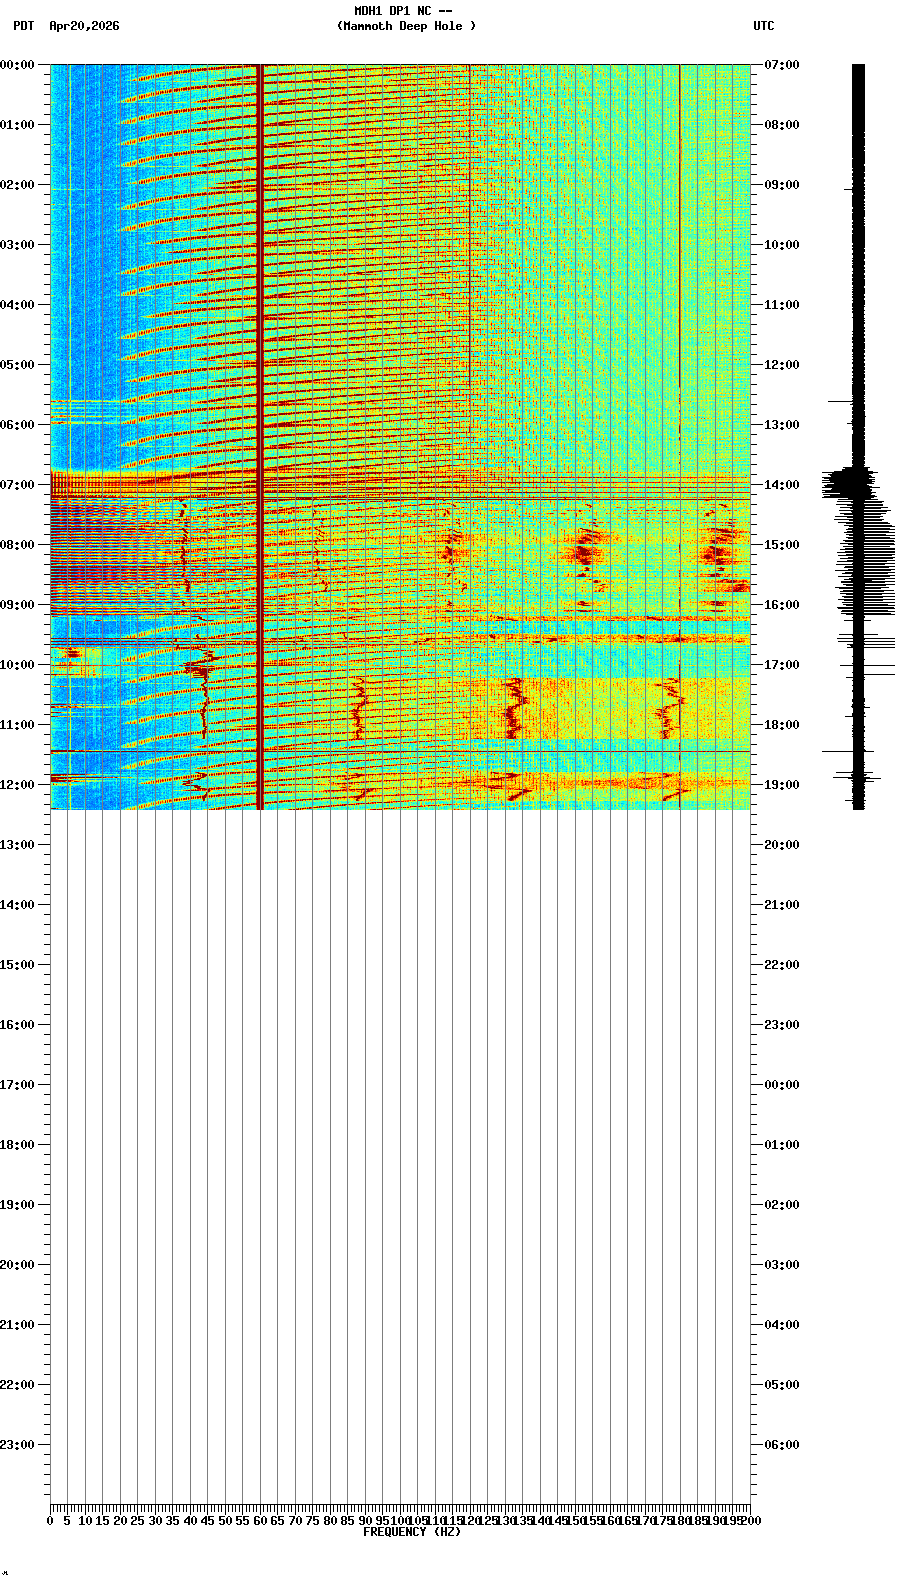Click the 08:00 label on UTC axis
The height and width of the screenshot is (1584, 902).
coord(782,125)
